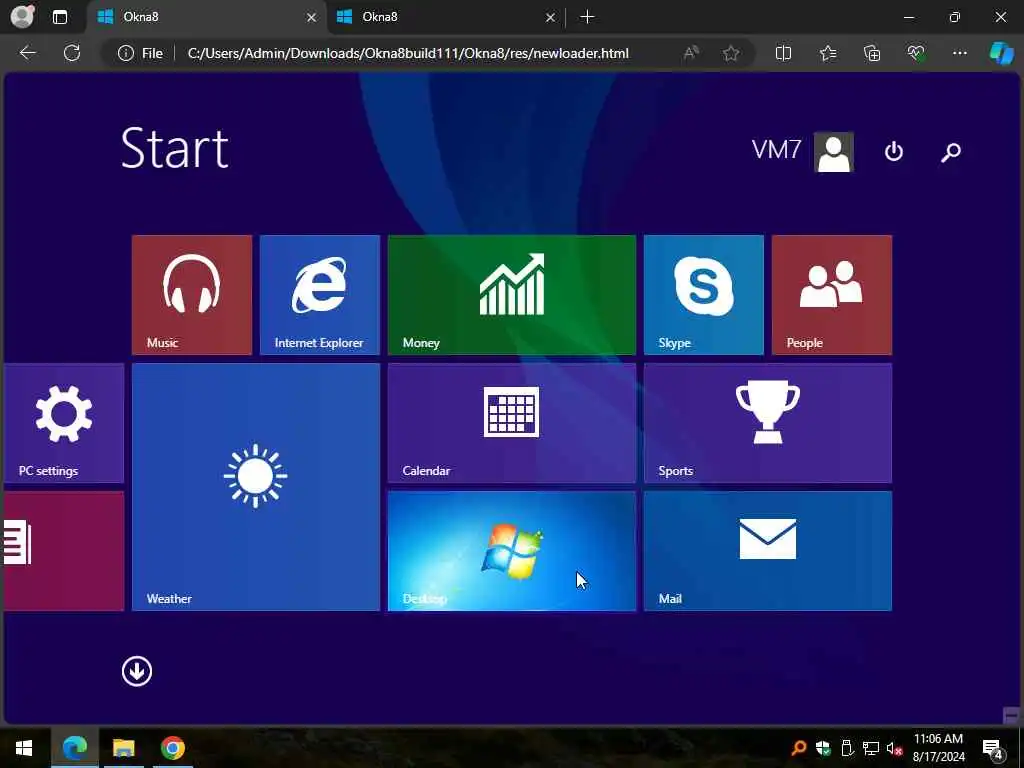Click the orange magnifier tray icon

click(799, 748)
